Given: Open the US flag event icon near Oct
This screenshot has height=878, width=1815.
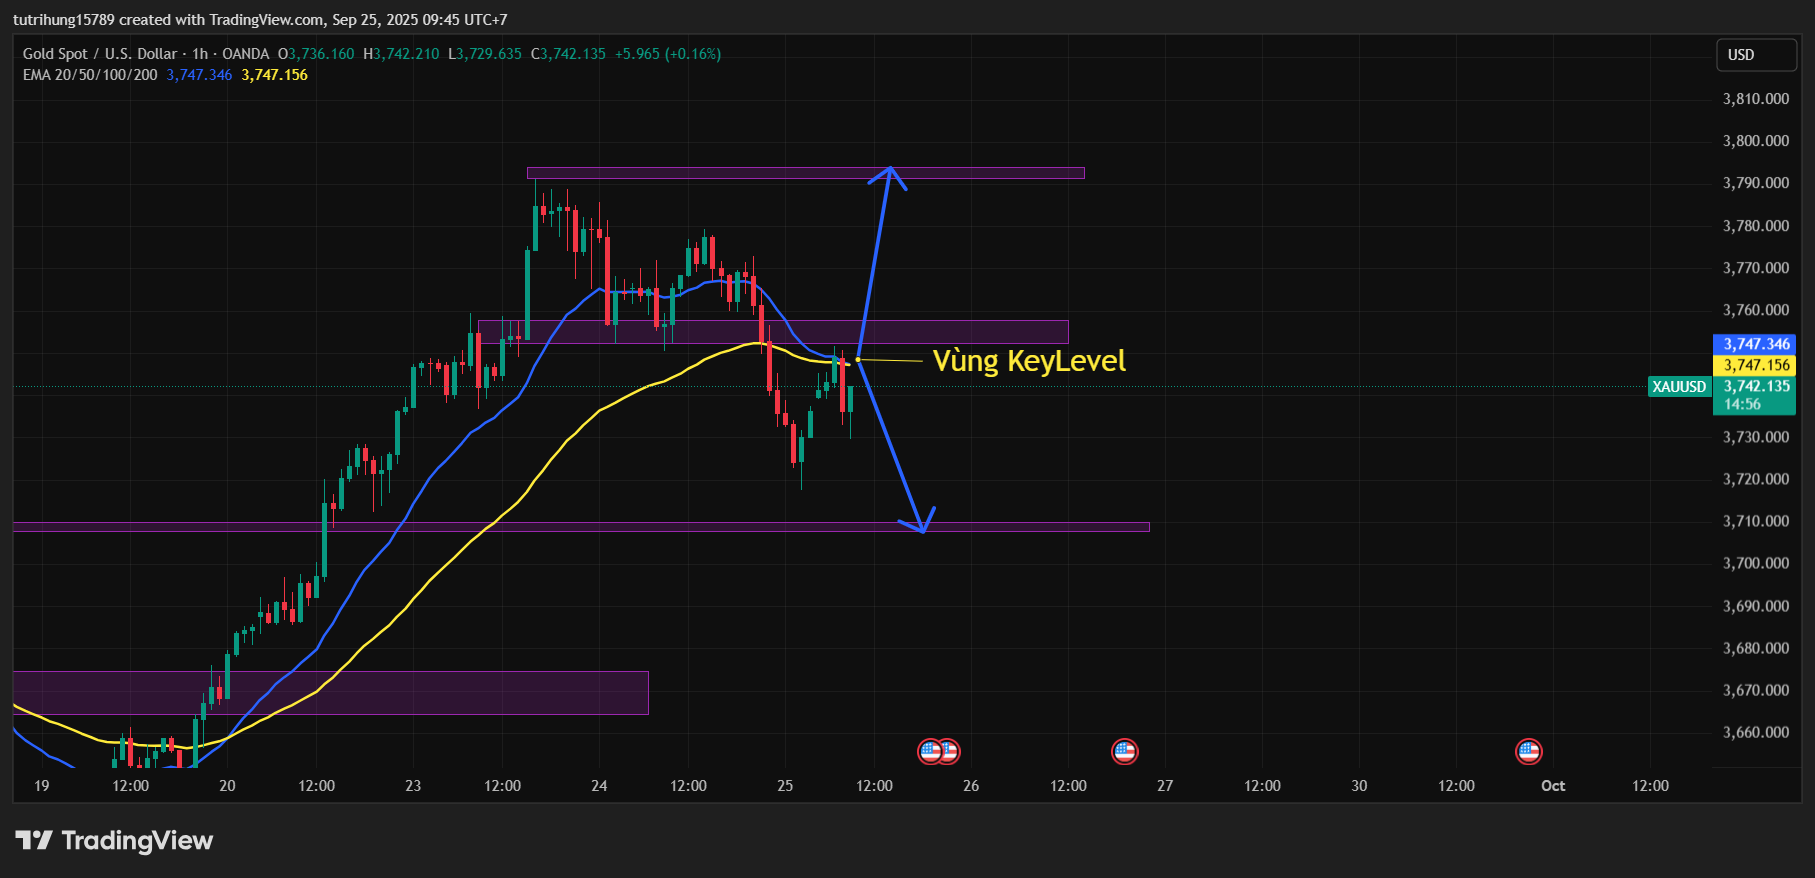Looking at the screenshot, I should coord(1528,751).
